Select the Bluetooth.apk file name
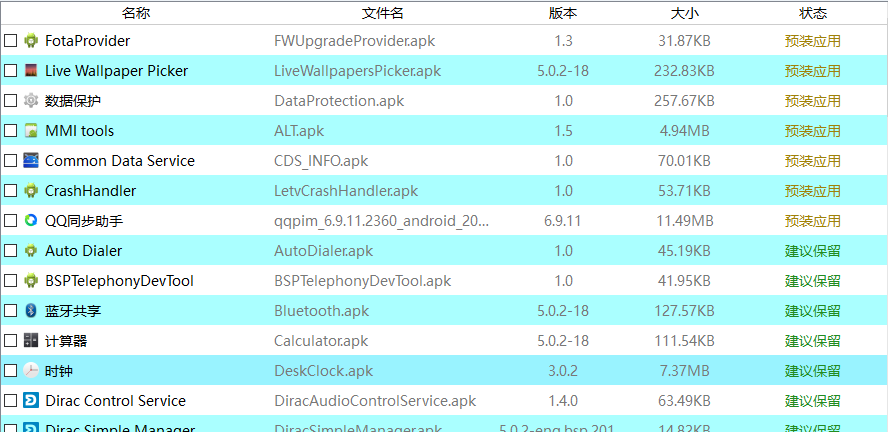 pos(321,311)
